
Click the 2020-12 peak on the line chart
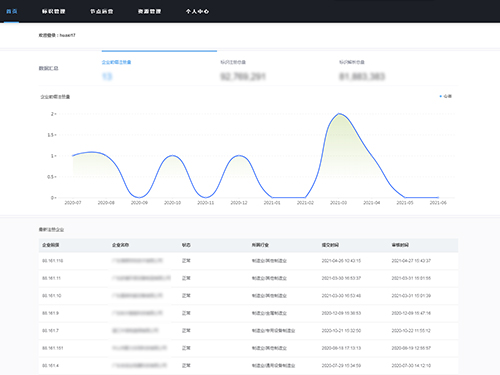tap(239, 155)
